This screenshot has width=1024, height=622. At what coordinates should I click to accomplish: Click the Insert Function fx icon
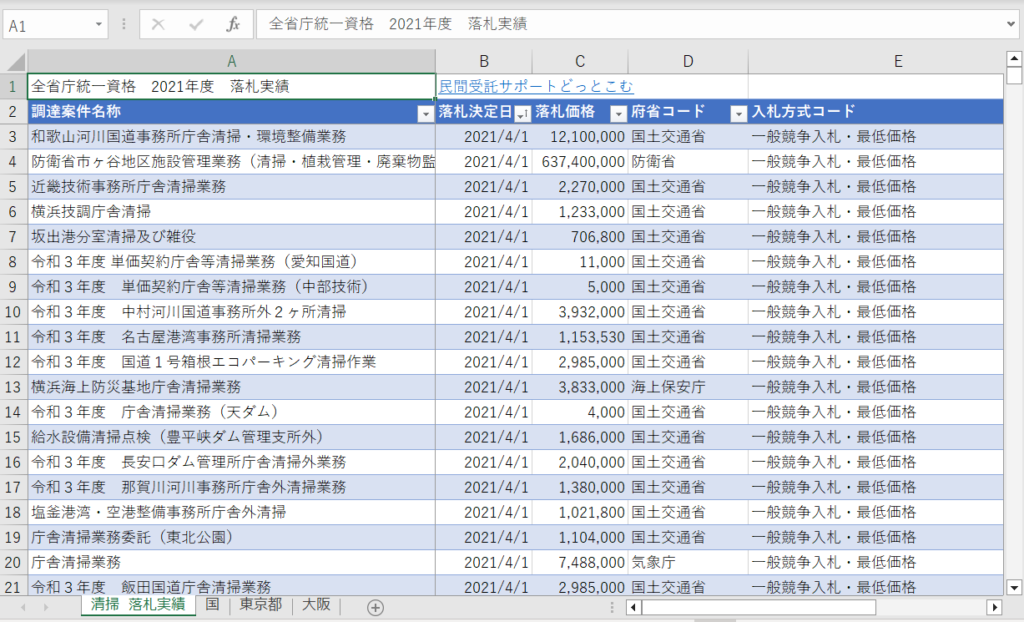[232, 24]
